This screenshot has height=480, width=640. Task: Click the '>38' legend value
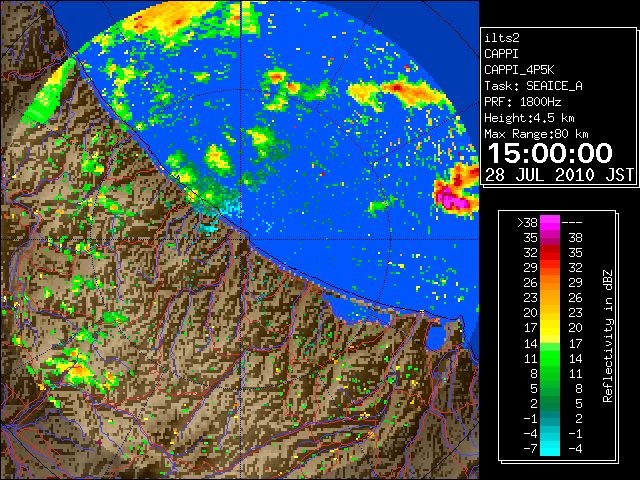[527, 223]
